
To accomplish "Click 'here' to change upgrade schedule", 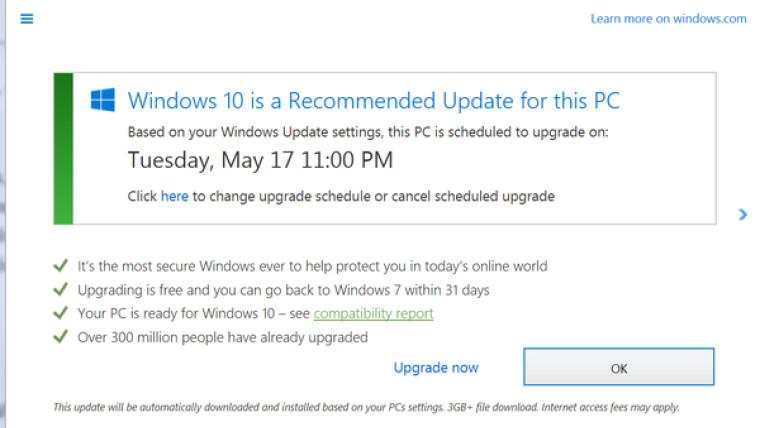I will click(x=174, y=196).
